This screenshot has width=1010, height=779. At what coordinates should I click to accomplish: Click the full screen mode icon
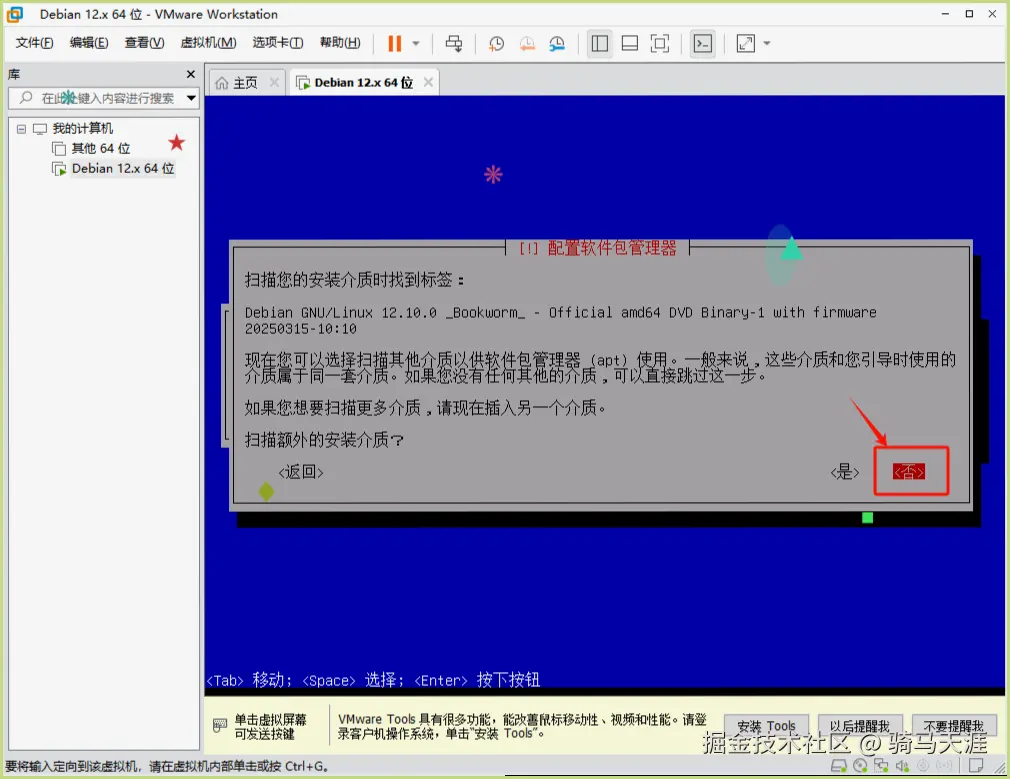[x=660, y=43]
